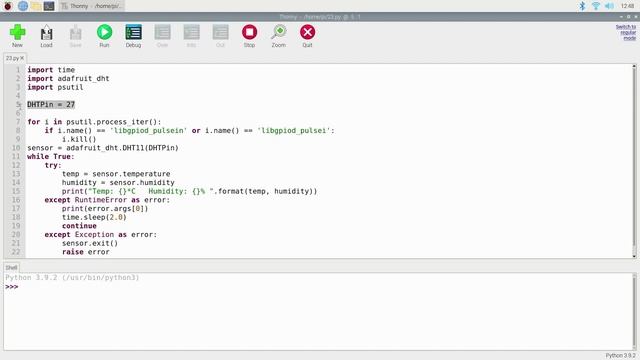Click the Over step icon

pos(162,36)
